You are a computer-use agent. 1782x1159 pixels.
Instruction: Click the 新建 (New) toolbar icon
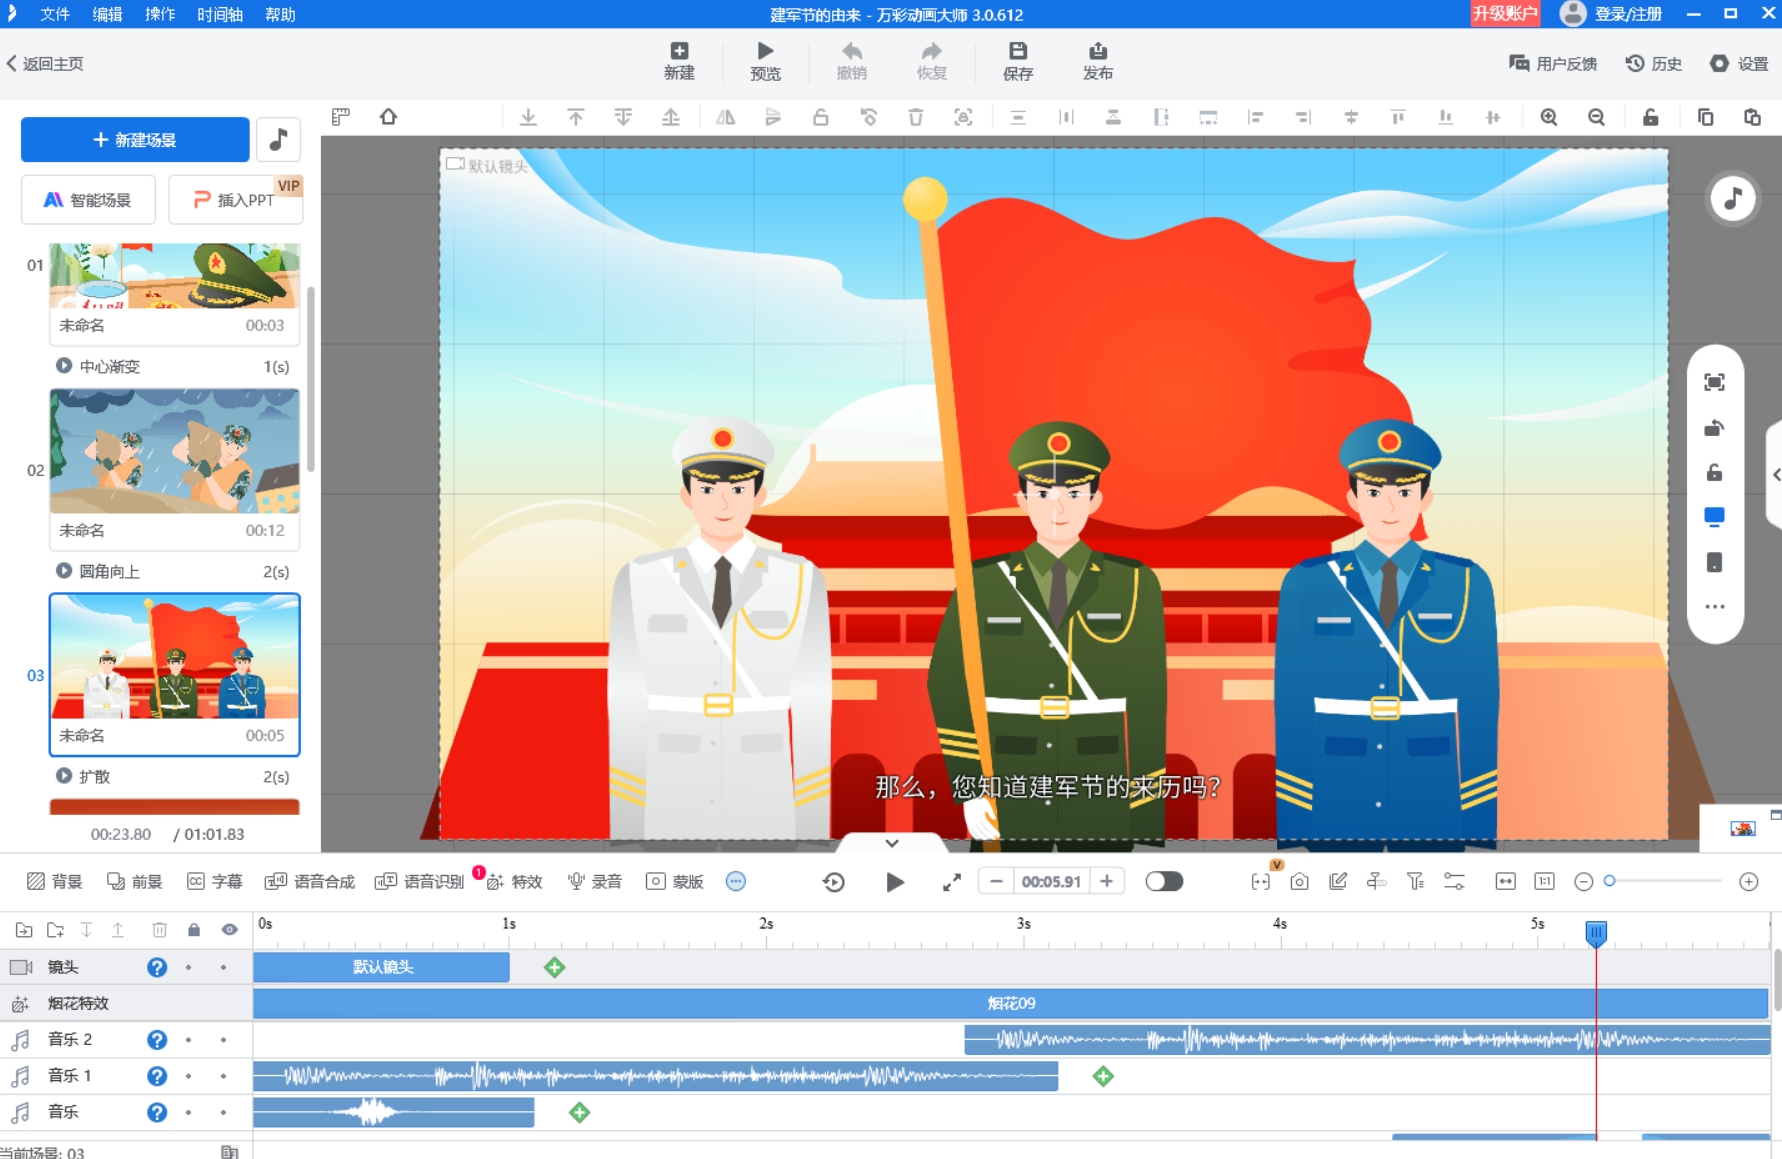[x=679, y=61]
